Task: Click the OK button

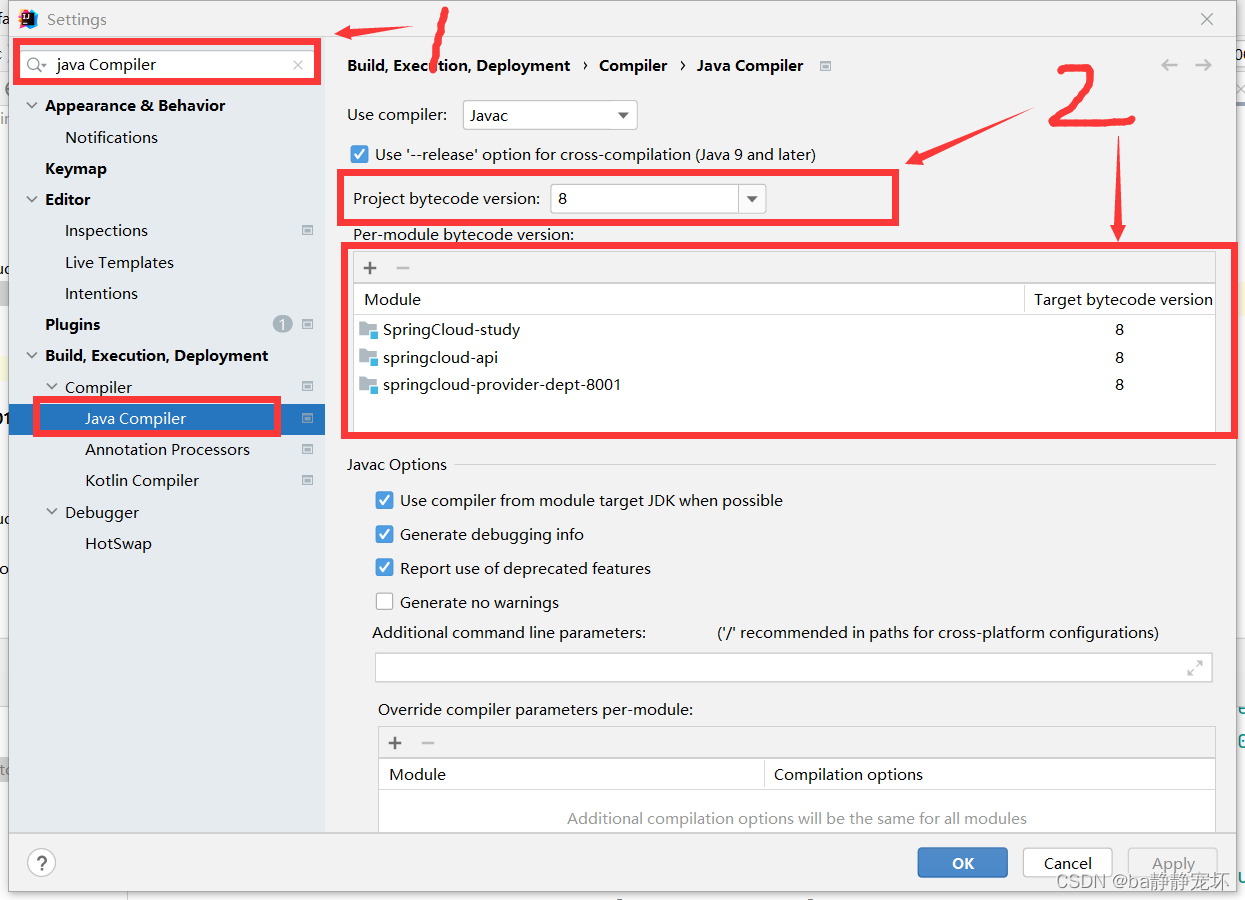Action: pos(961,862)
